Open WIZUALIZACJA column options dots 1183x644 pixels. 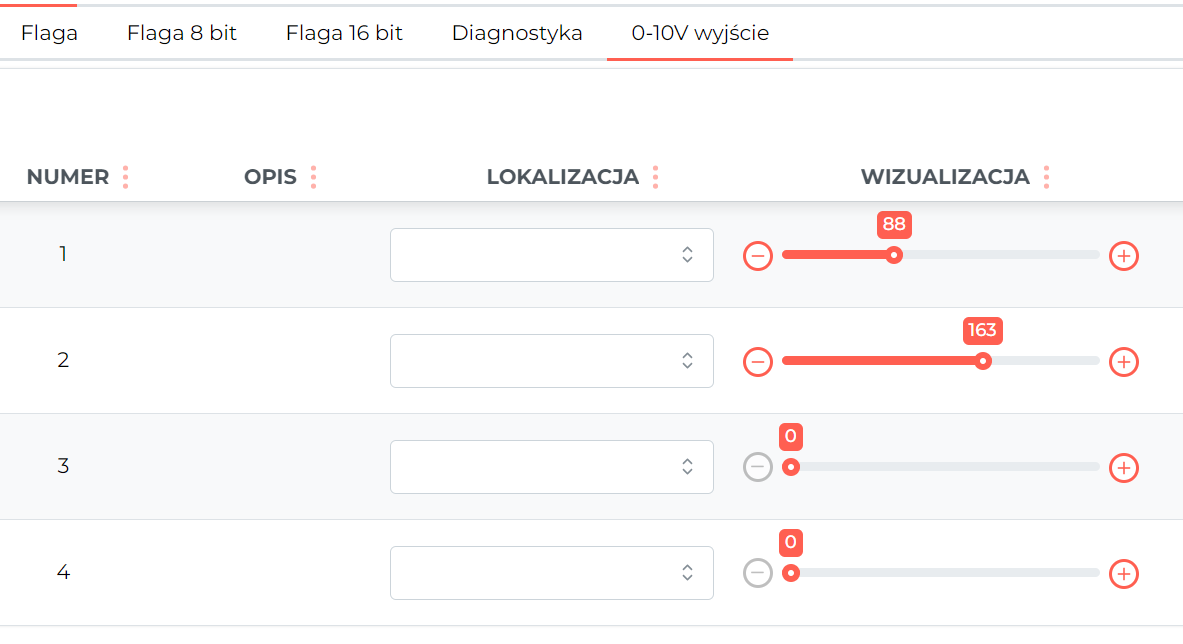pos(1046,177)
